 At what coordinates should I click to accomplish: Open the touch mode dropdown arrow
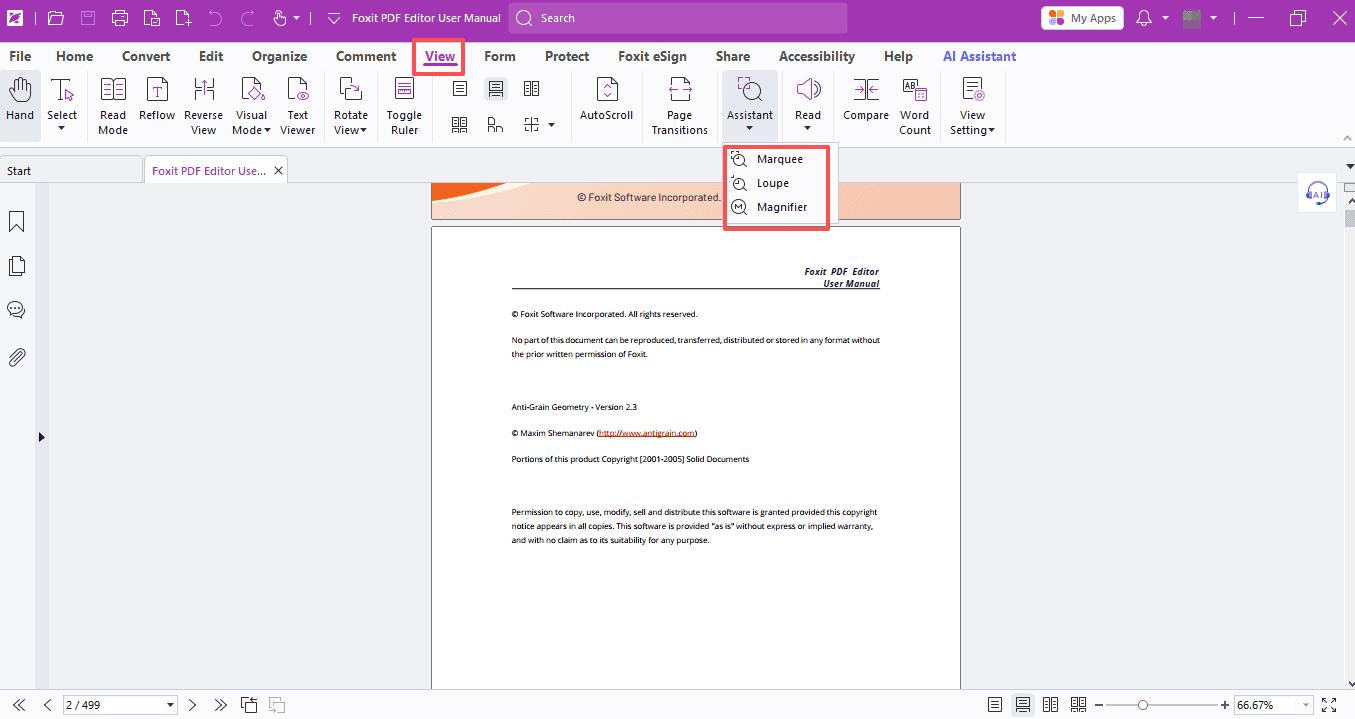tap(297, 18)
